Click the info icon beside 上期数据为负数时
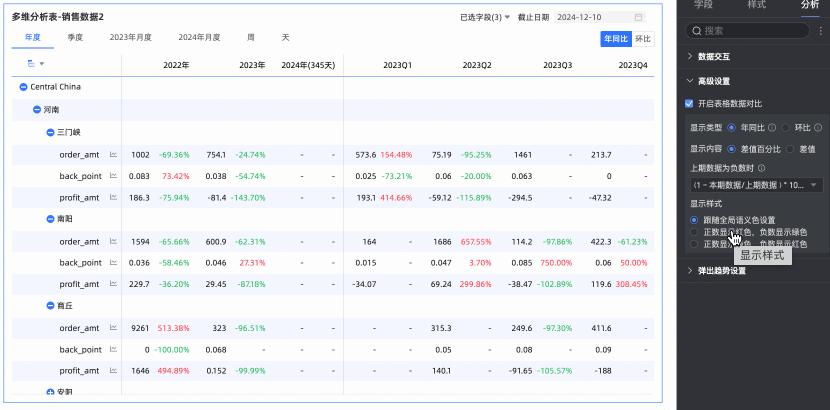Viewport: 830px width, 410px height. pos(762,168)
